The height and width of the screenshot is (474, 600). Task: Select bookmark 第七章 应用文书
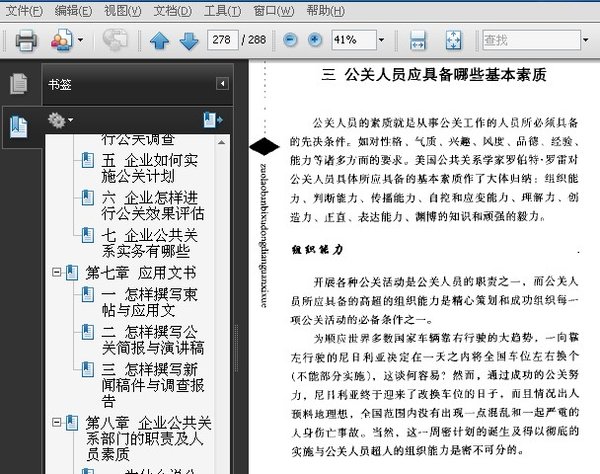(x=141, y=273)
